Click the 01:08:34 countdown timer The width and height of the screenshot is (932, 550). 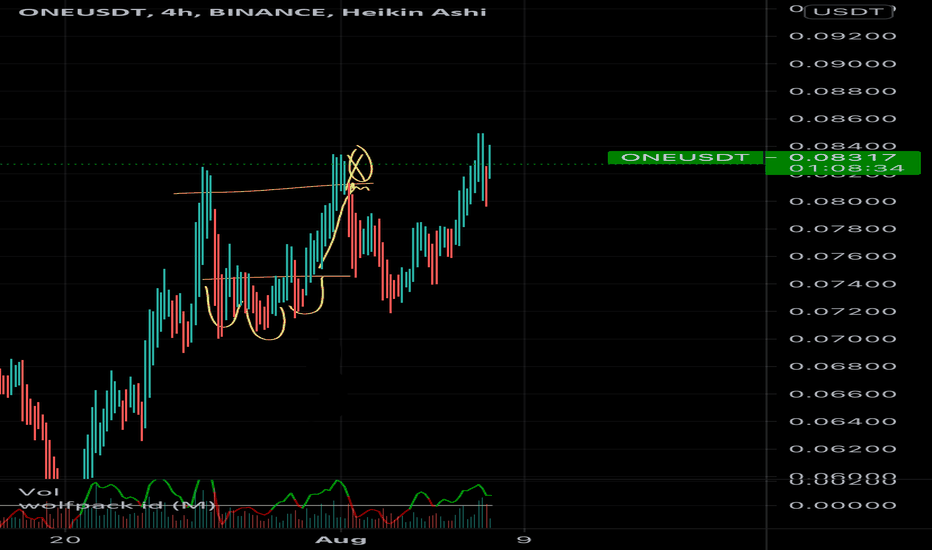coord(846,168)
